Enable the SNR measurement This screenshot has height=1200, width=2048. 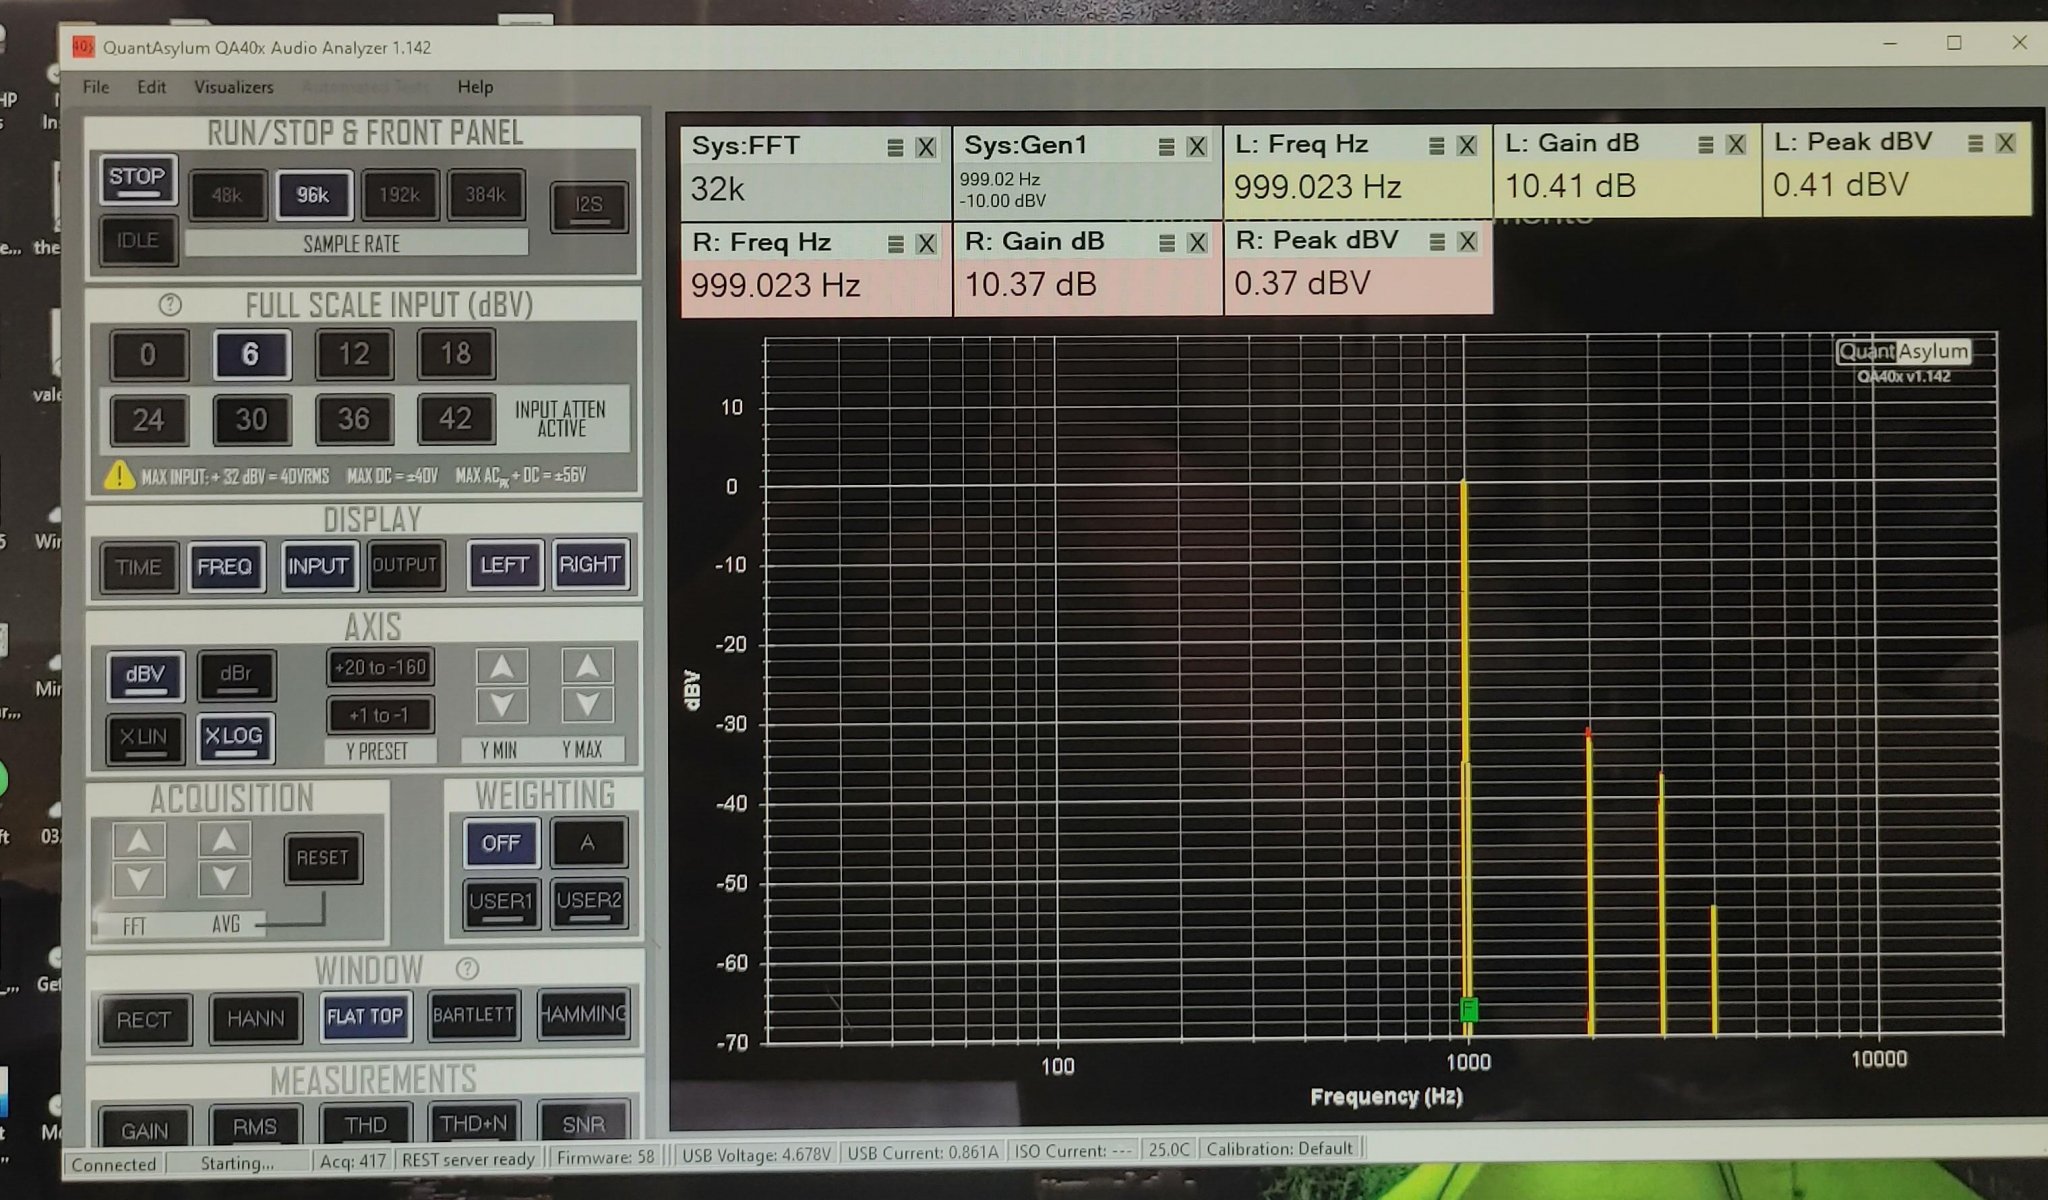pos(584,1124)
